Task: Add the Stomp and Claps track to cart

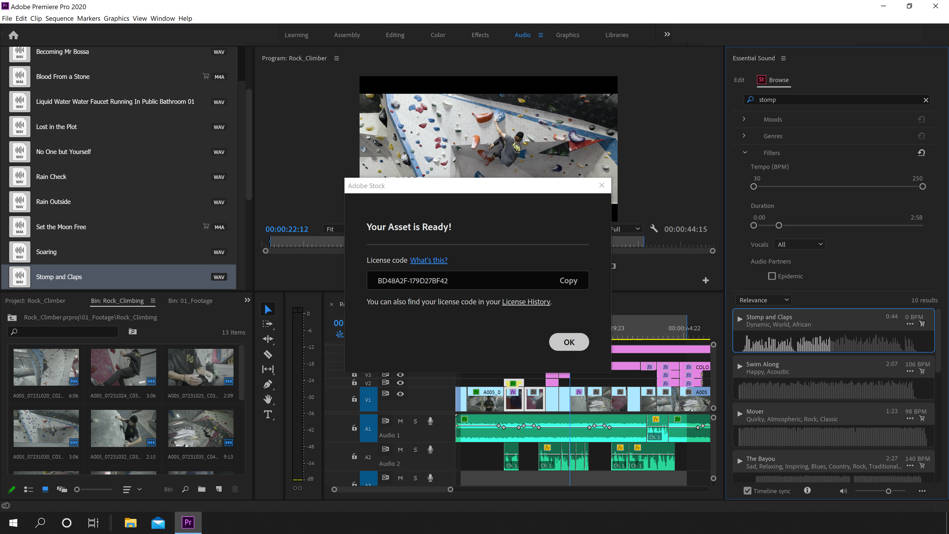Action: click(922, 324)
